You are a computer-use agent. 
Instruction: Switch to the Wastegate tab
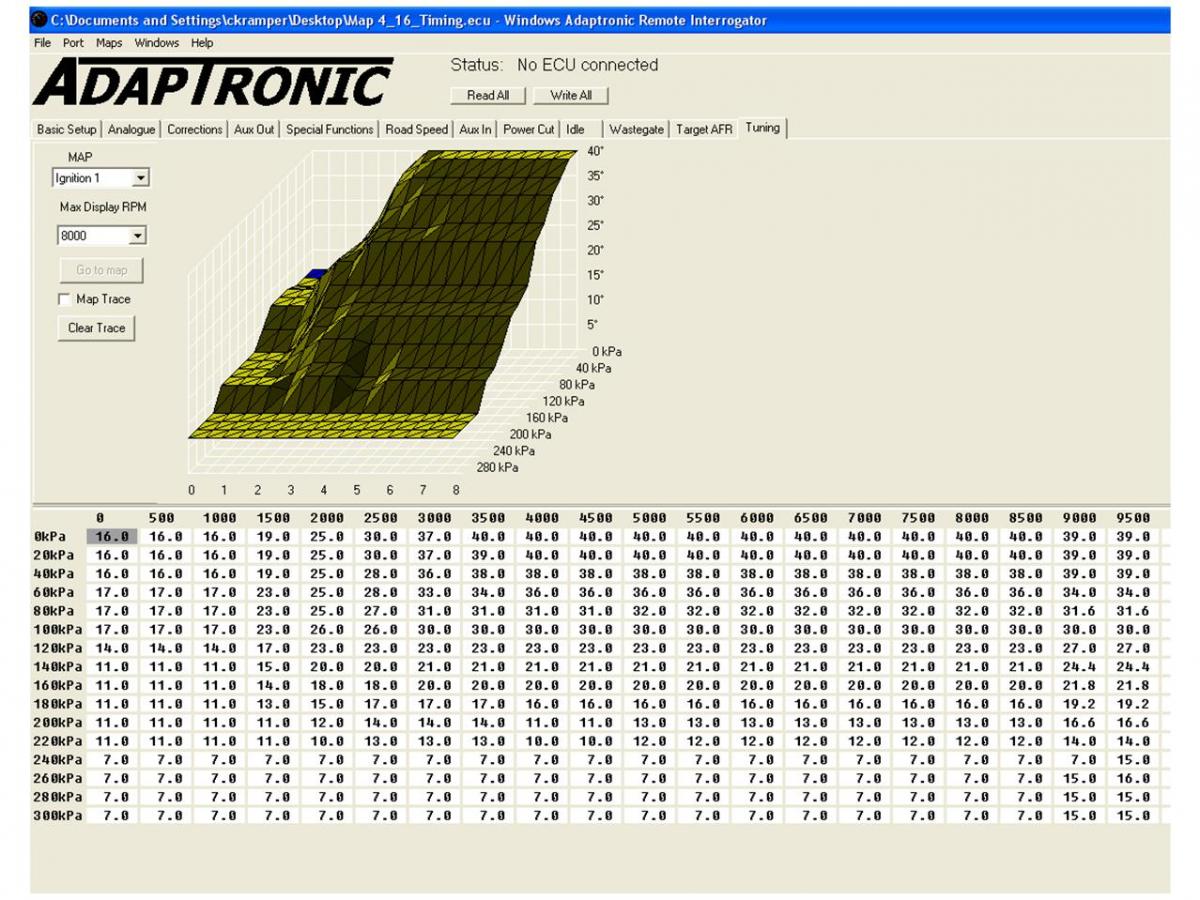click(636, 129)
